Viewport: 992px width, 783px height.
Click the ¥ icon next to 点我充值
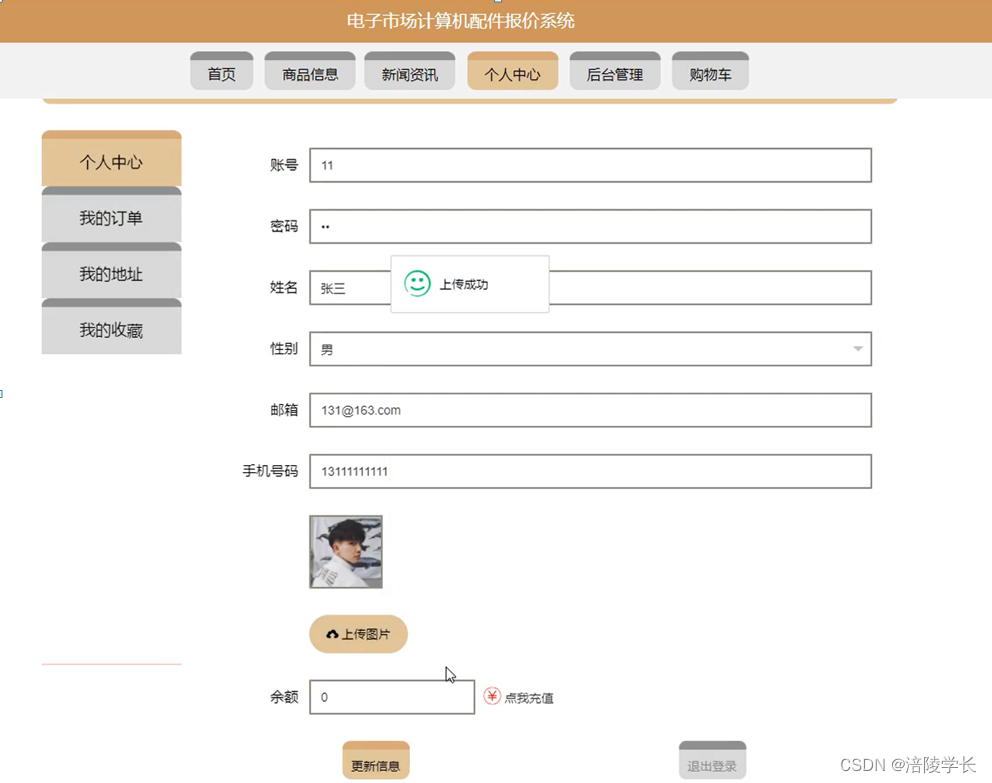tap(491, 697)
